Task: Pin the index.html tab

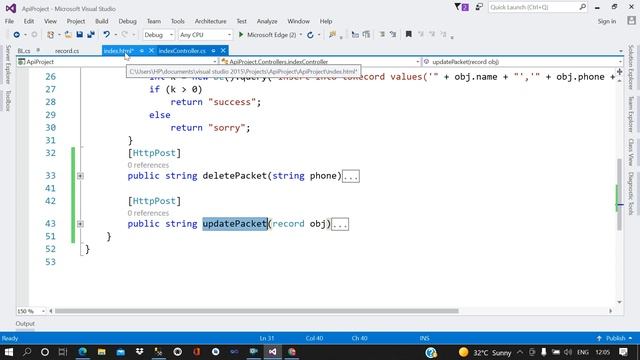Action: click(x=142, y=51)
